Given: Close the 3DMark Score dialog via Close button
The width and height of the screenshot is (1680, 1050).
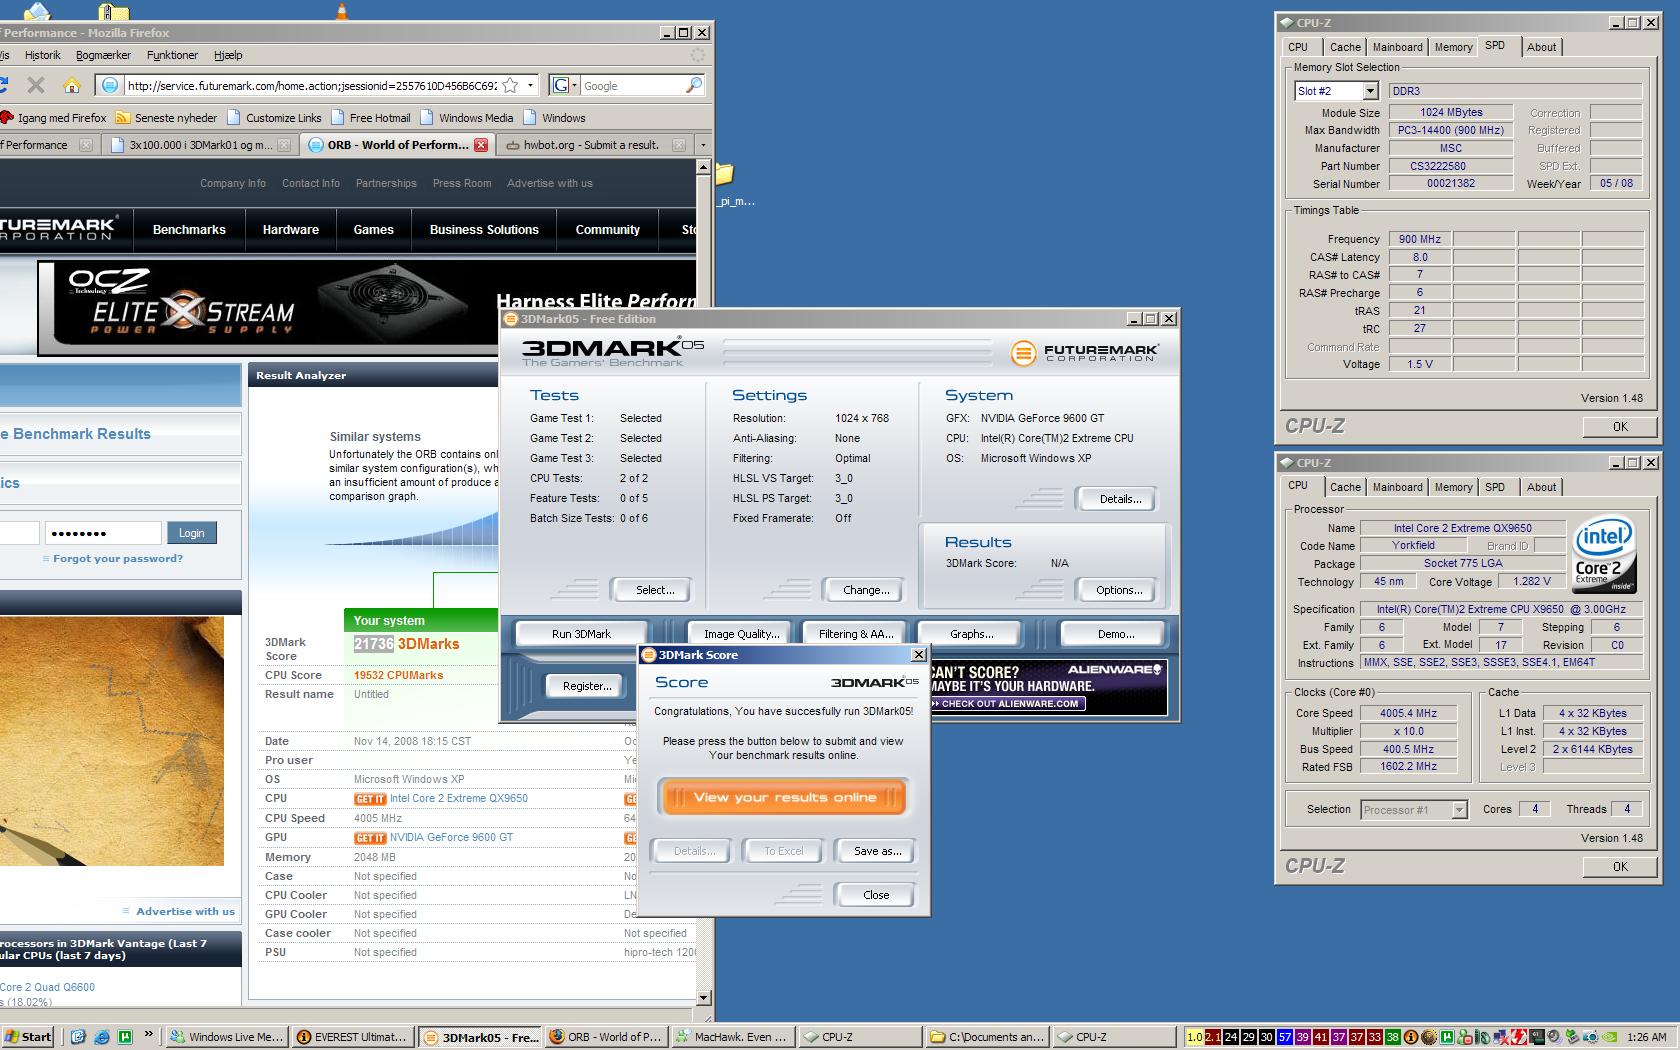Looking at the screenshot, I should 876,895.
